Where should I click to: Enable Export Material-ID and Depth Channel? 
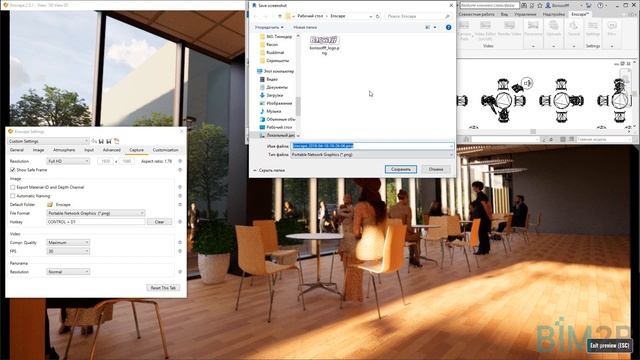point(13,187)
